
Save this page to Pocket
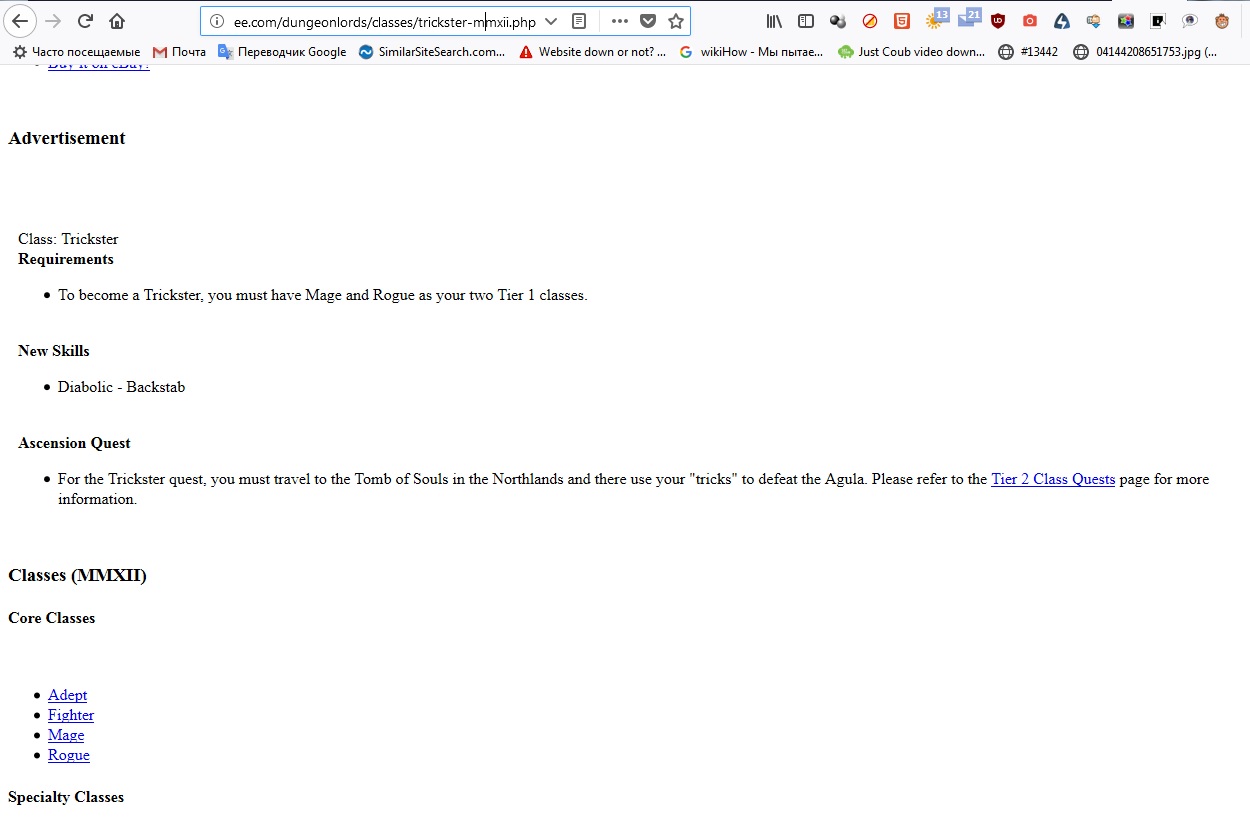[x=648, y=21]
